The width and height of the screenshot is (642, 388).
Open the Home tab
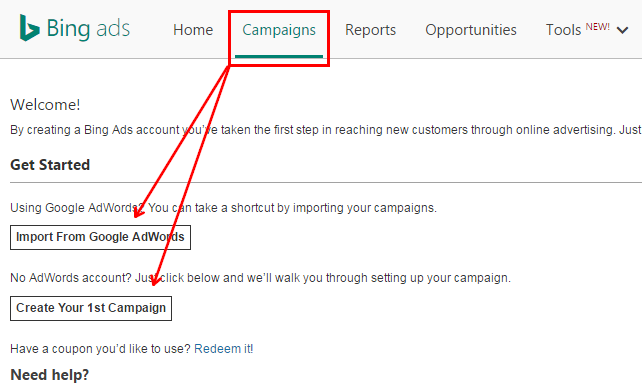(x=193, y=30)
